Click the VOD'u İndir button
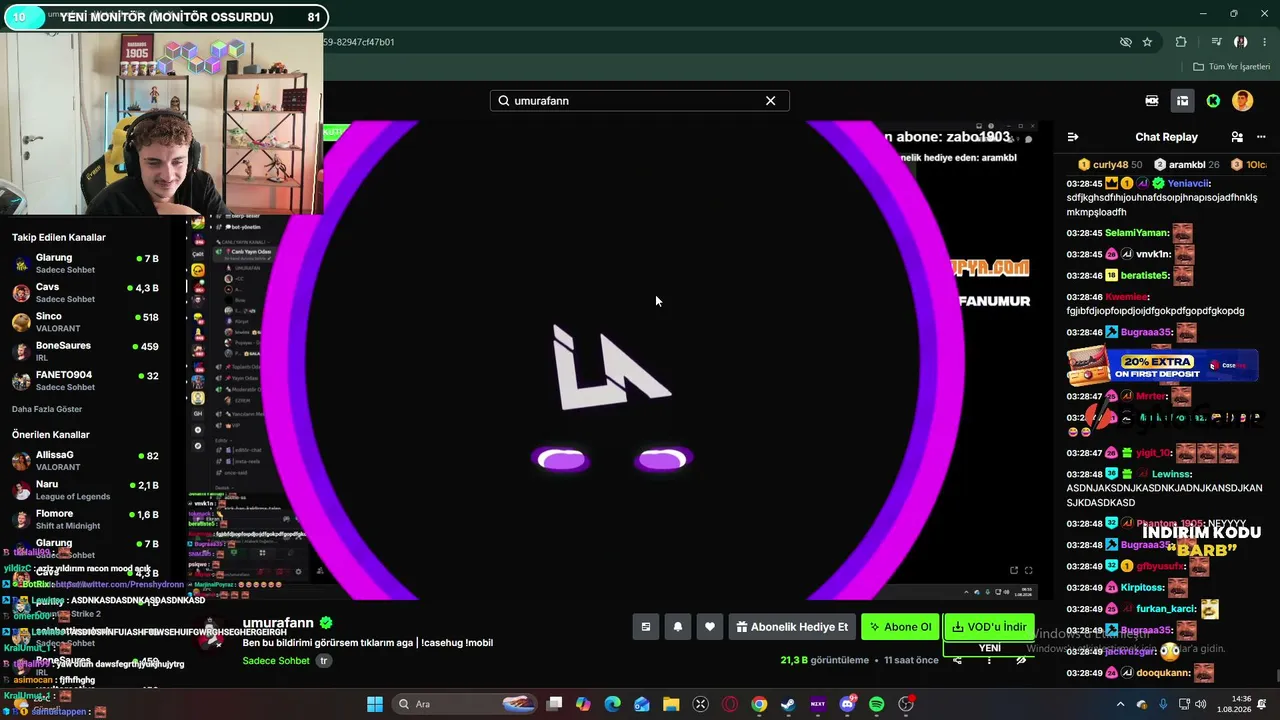1280x720 pixels. (x=989, y=627)
